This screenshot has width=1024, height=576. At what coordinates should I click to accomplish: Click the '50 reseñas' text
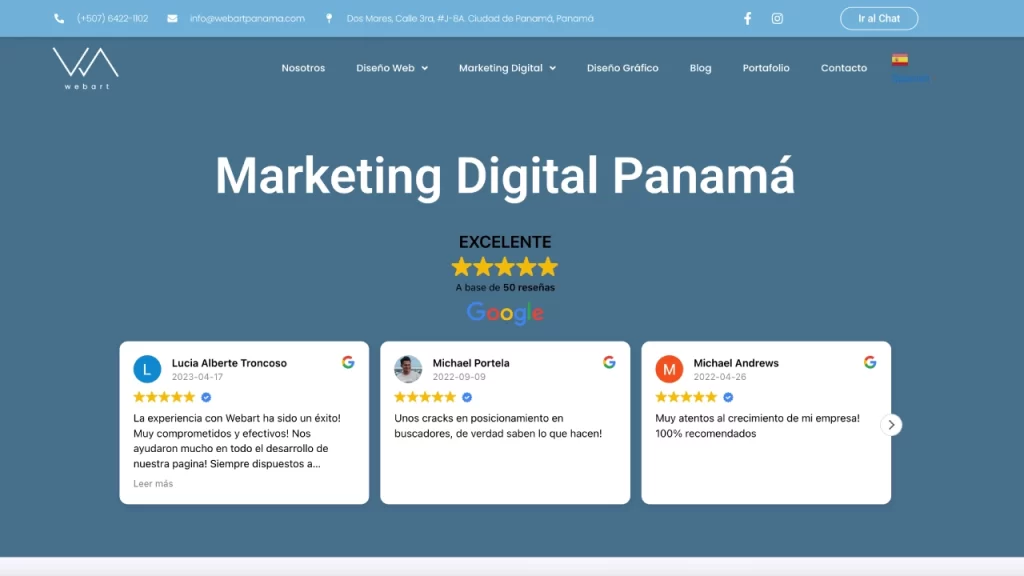tap(529, 287)
